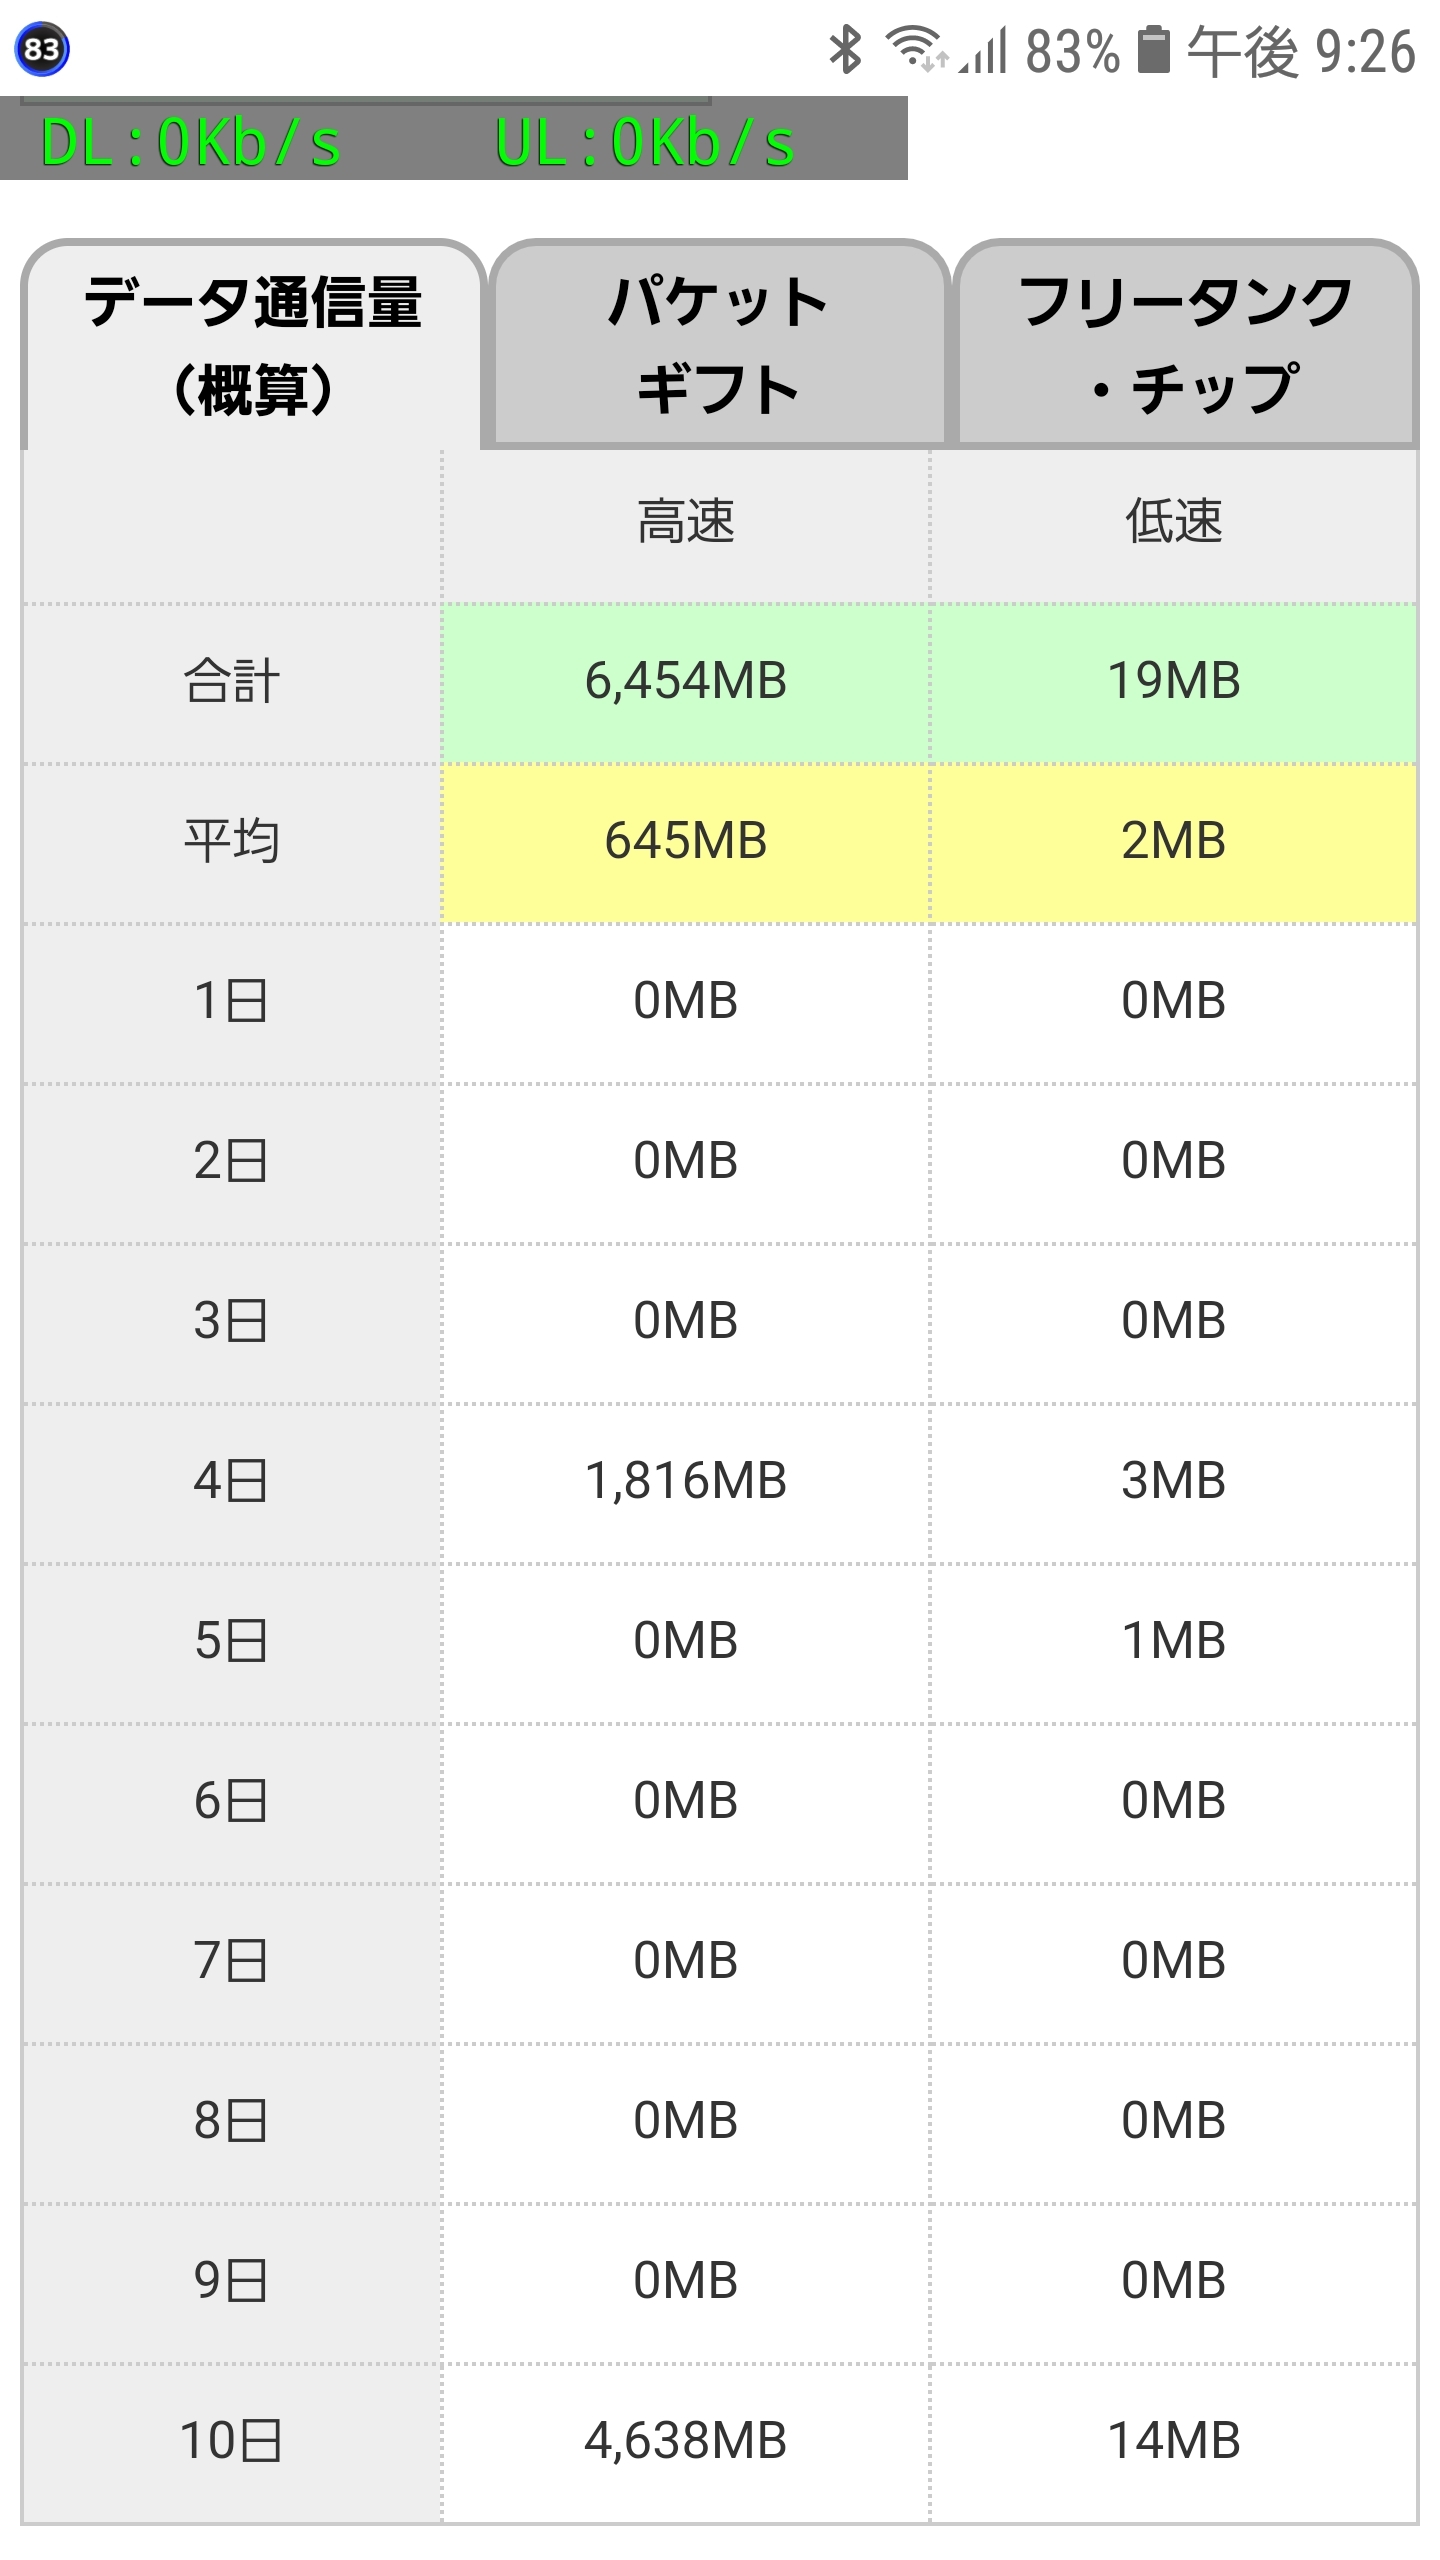The width and height of the screenshot is (1440, 2560).
Task: Tap the 19MB low-speed total cell
Action: 1174,682
